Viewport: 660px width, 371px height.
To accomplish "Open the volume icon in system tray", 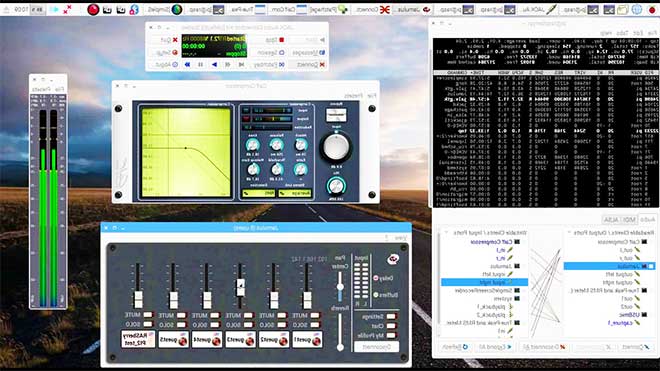I will [x=55, y=9].
